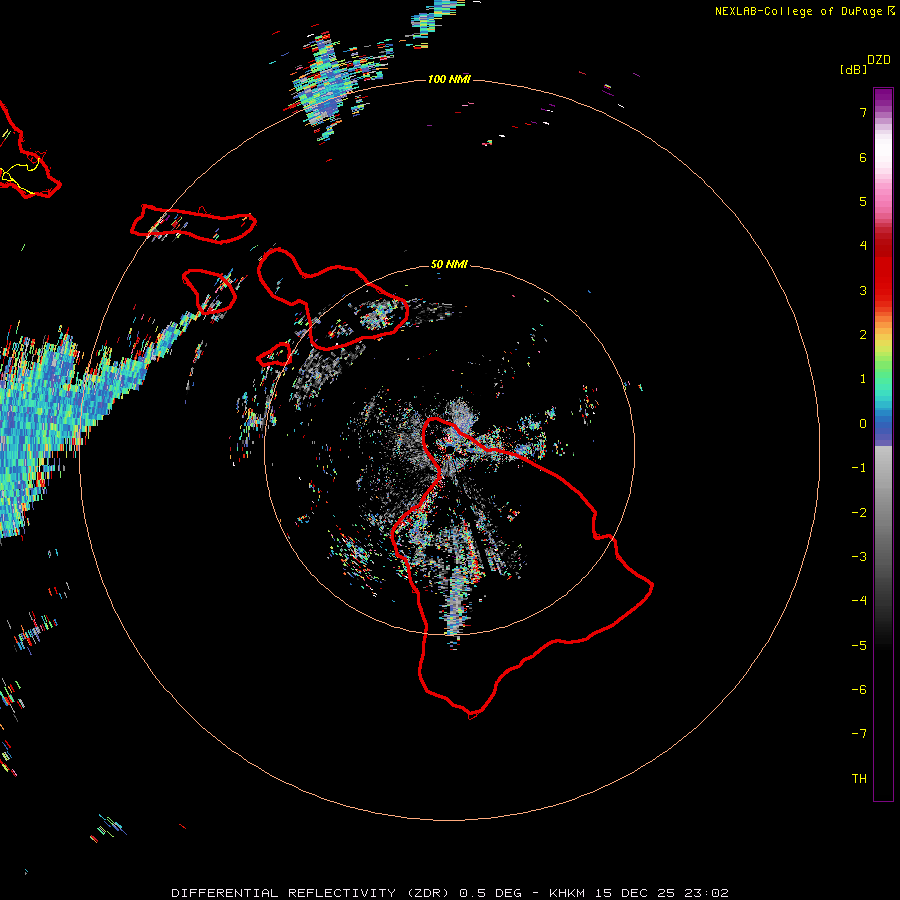This screenshot has width=900, height=900.
Task: Click the [dB] units label
Action: 854,69
